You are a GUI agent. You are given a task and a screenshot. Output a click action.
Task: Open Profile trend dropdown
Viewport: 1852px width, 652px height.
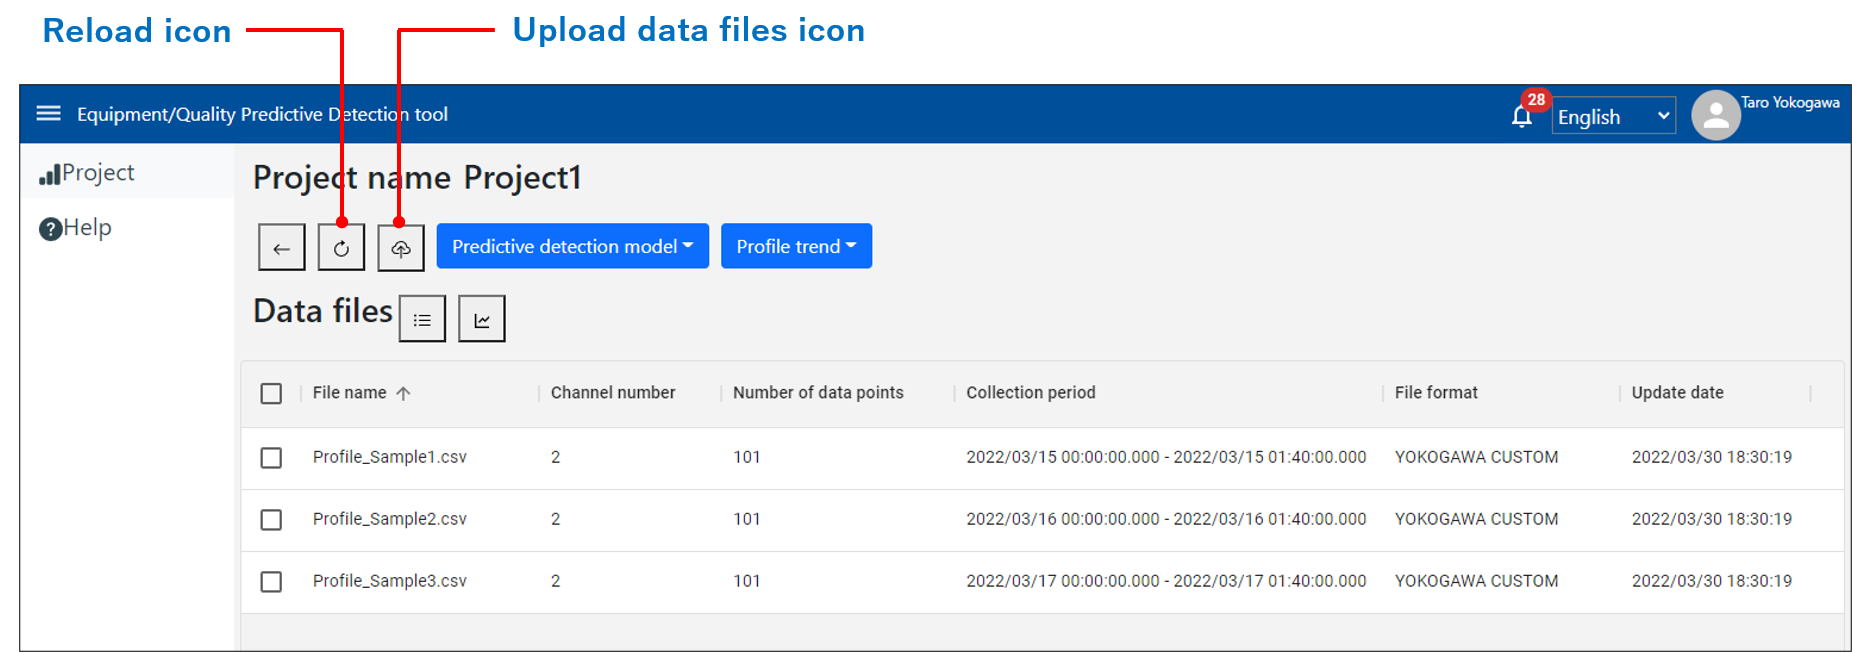coord(796,246)
